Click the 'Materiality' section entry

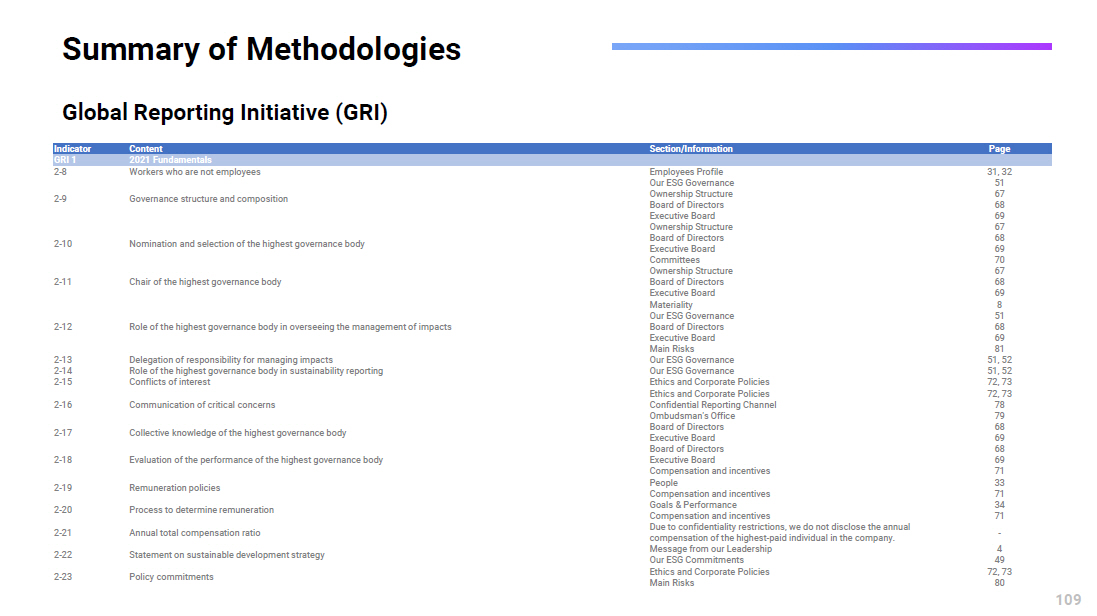tap(670, 305)
